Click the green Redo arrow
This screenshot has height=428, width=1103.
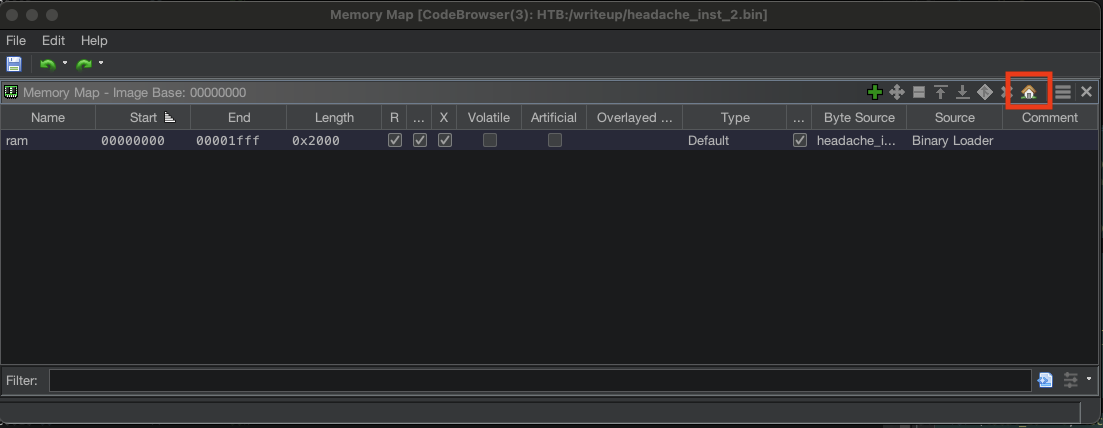(84, 64)
